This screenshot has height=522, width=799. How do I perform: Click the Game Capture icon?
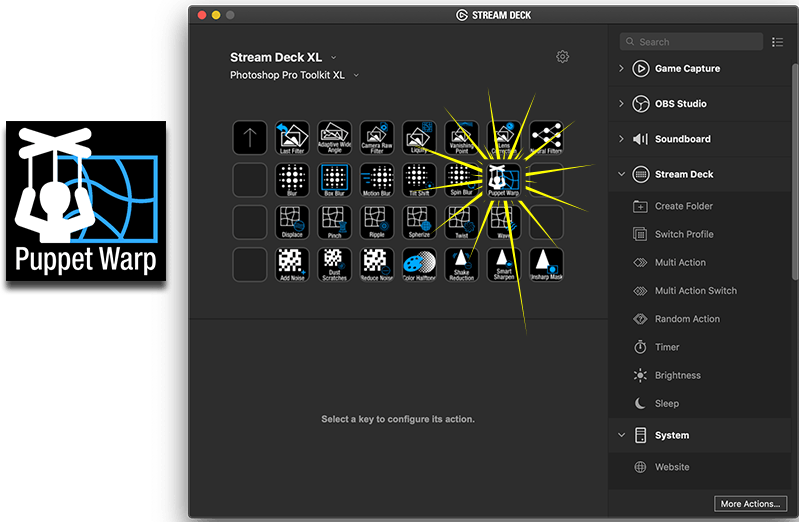point(641,68)
